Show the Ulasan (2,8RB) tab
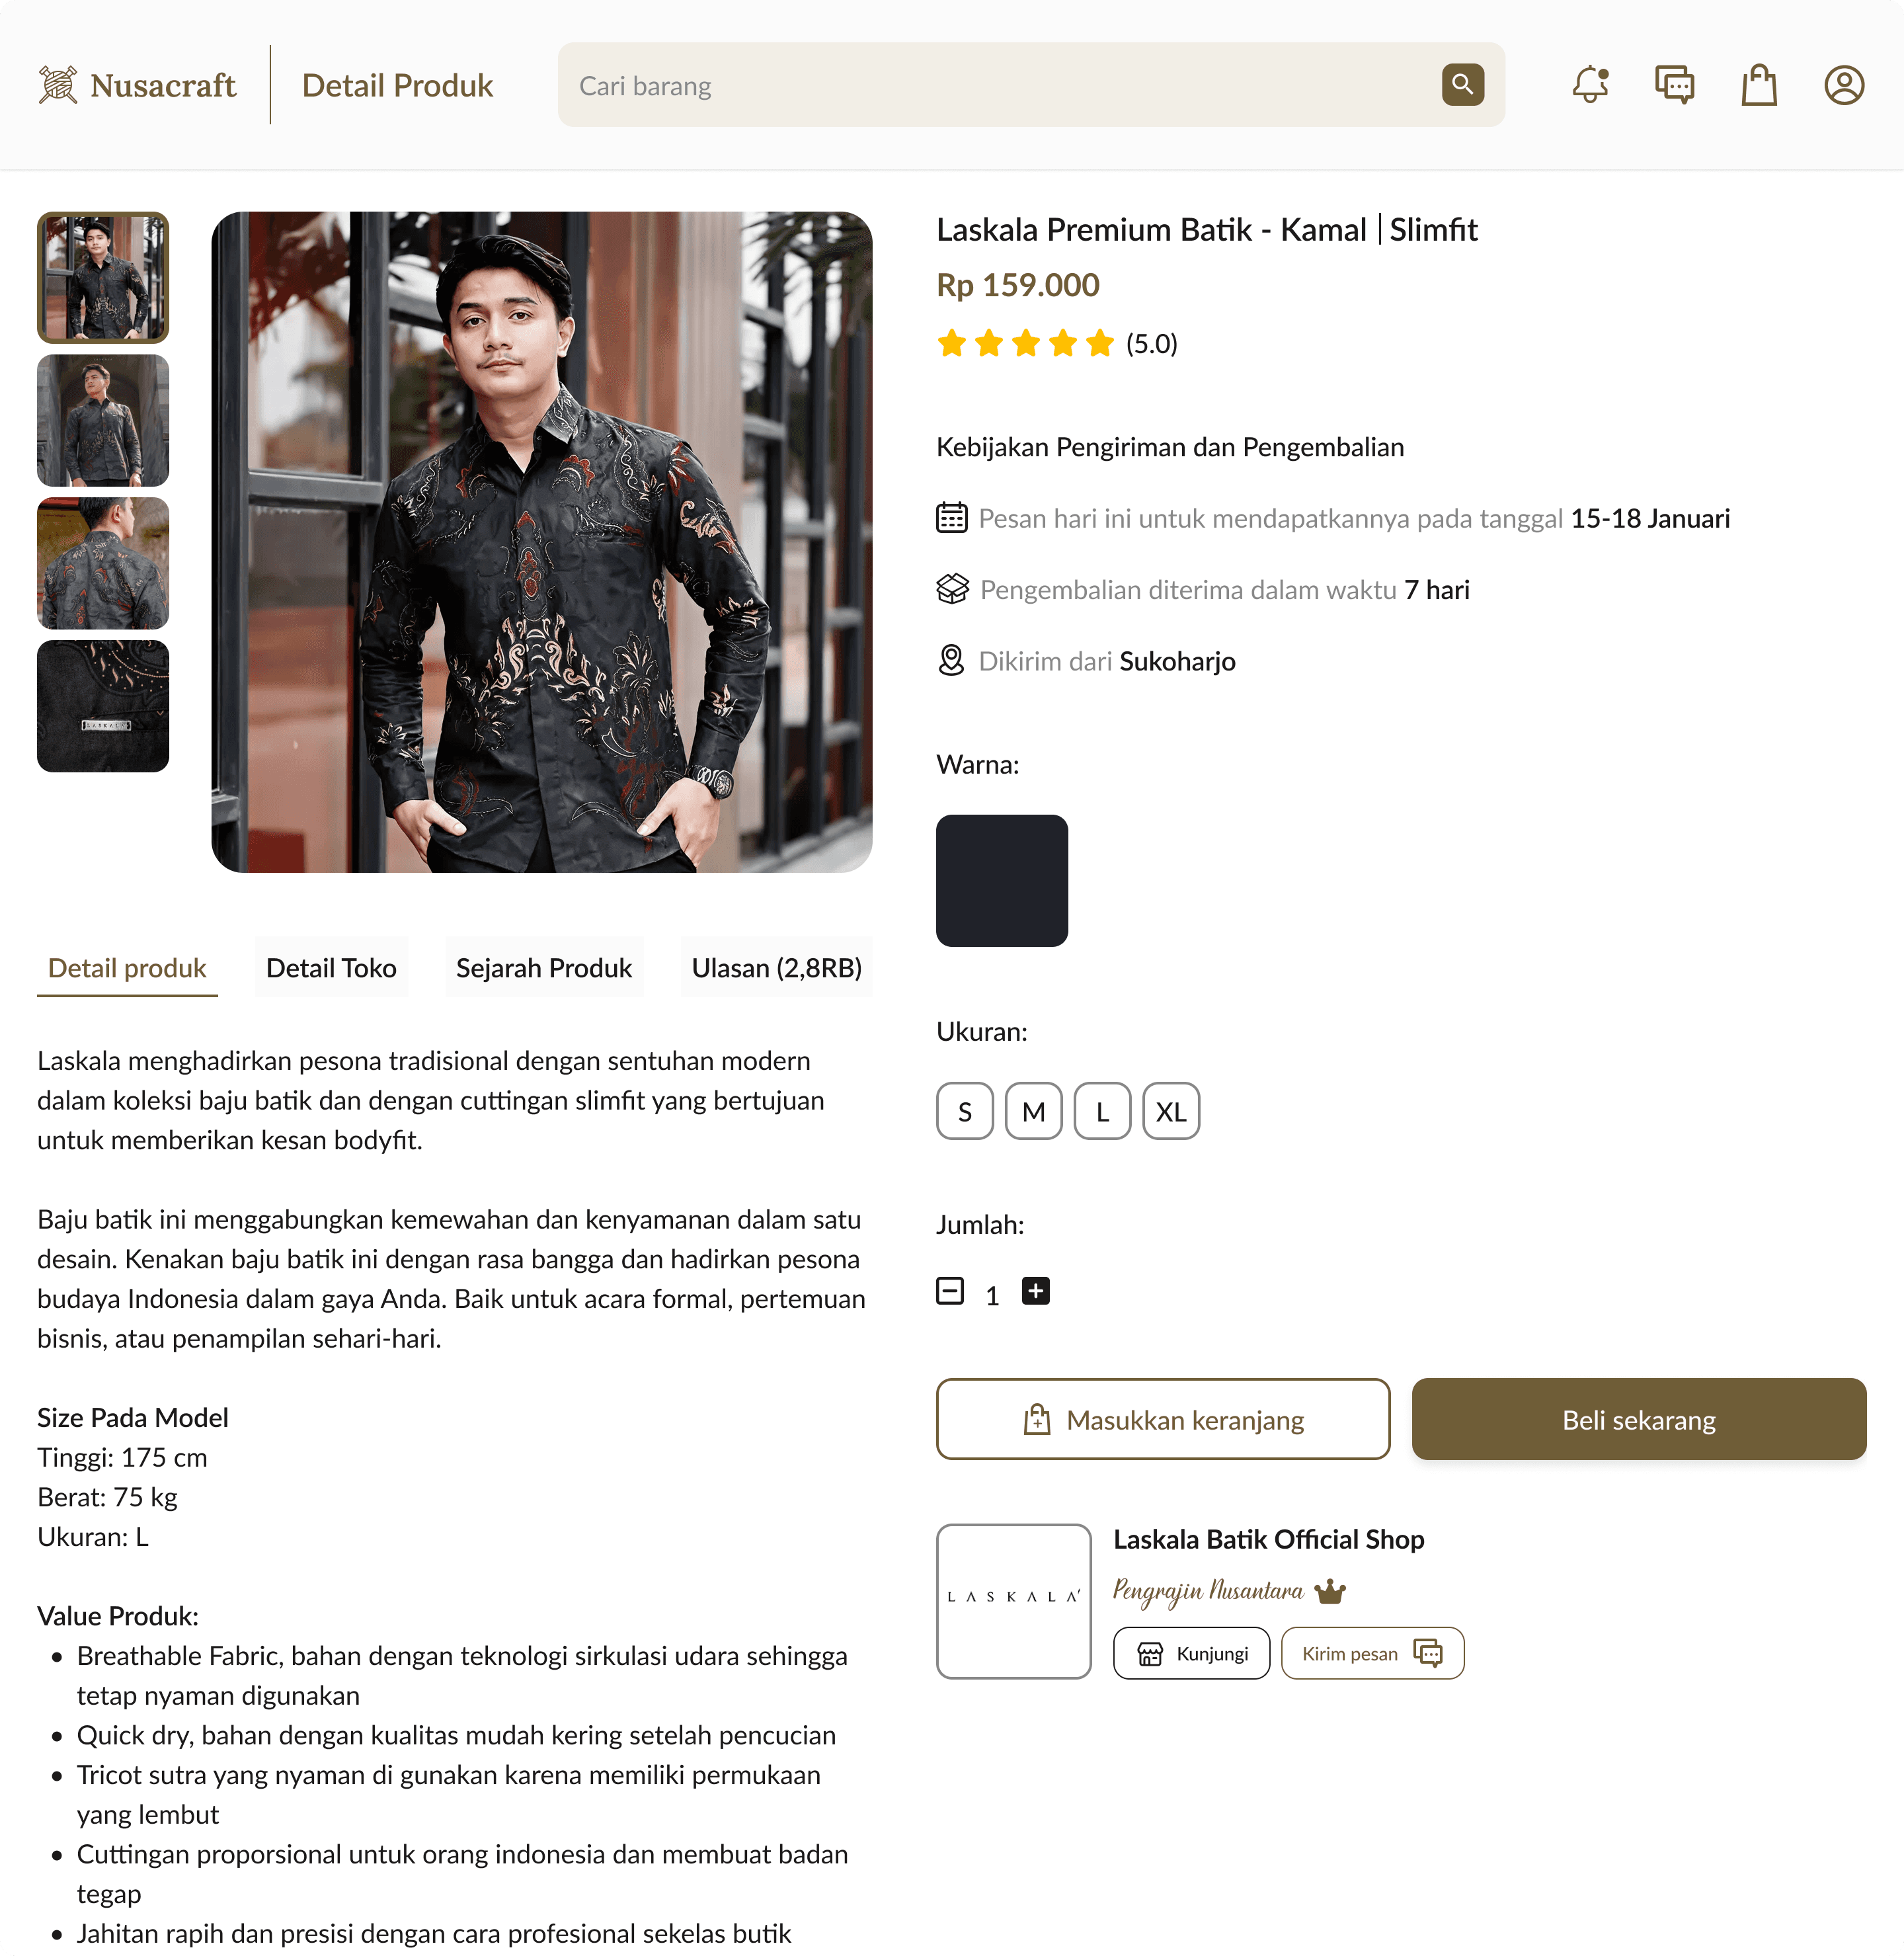 [776, 968]
